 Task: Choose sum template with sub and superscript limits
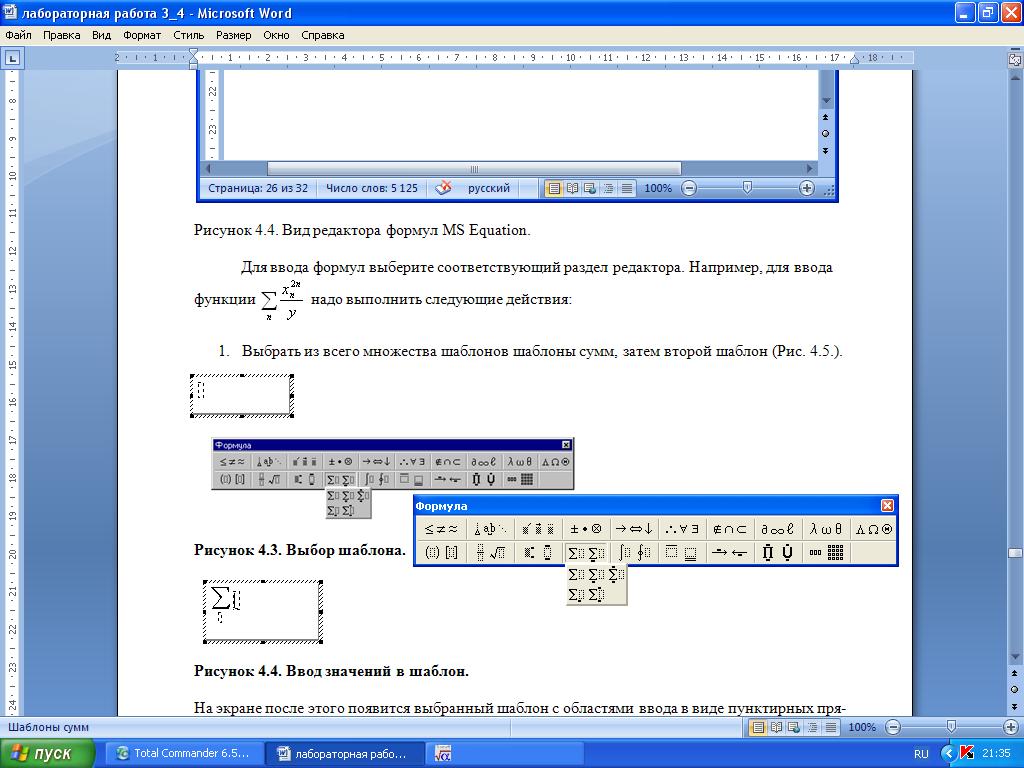point(596,594)
